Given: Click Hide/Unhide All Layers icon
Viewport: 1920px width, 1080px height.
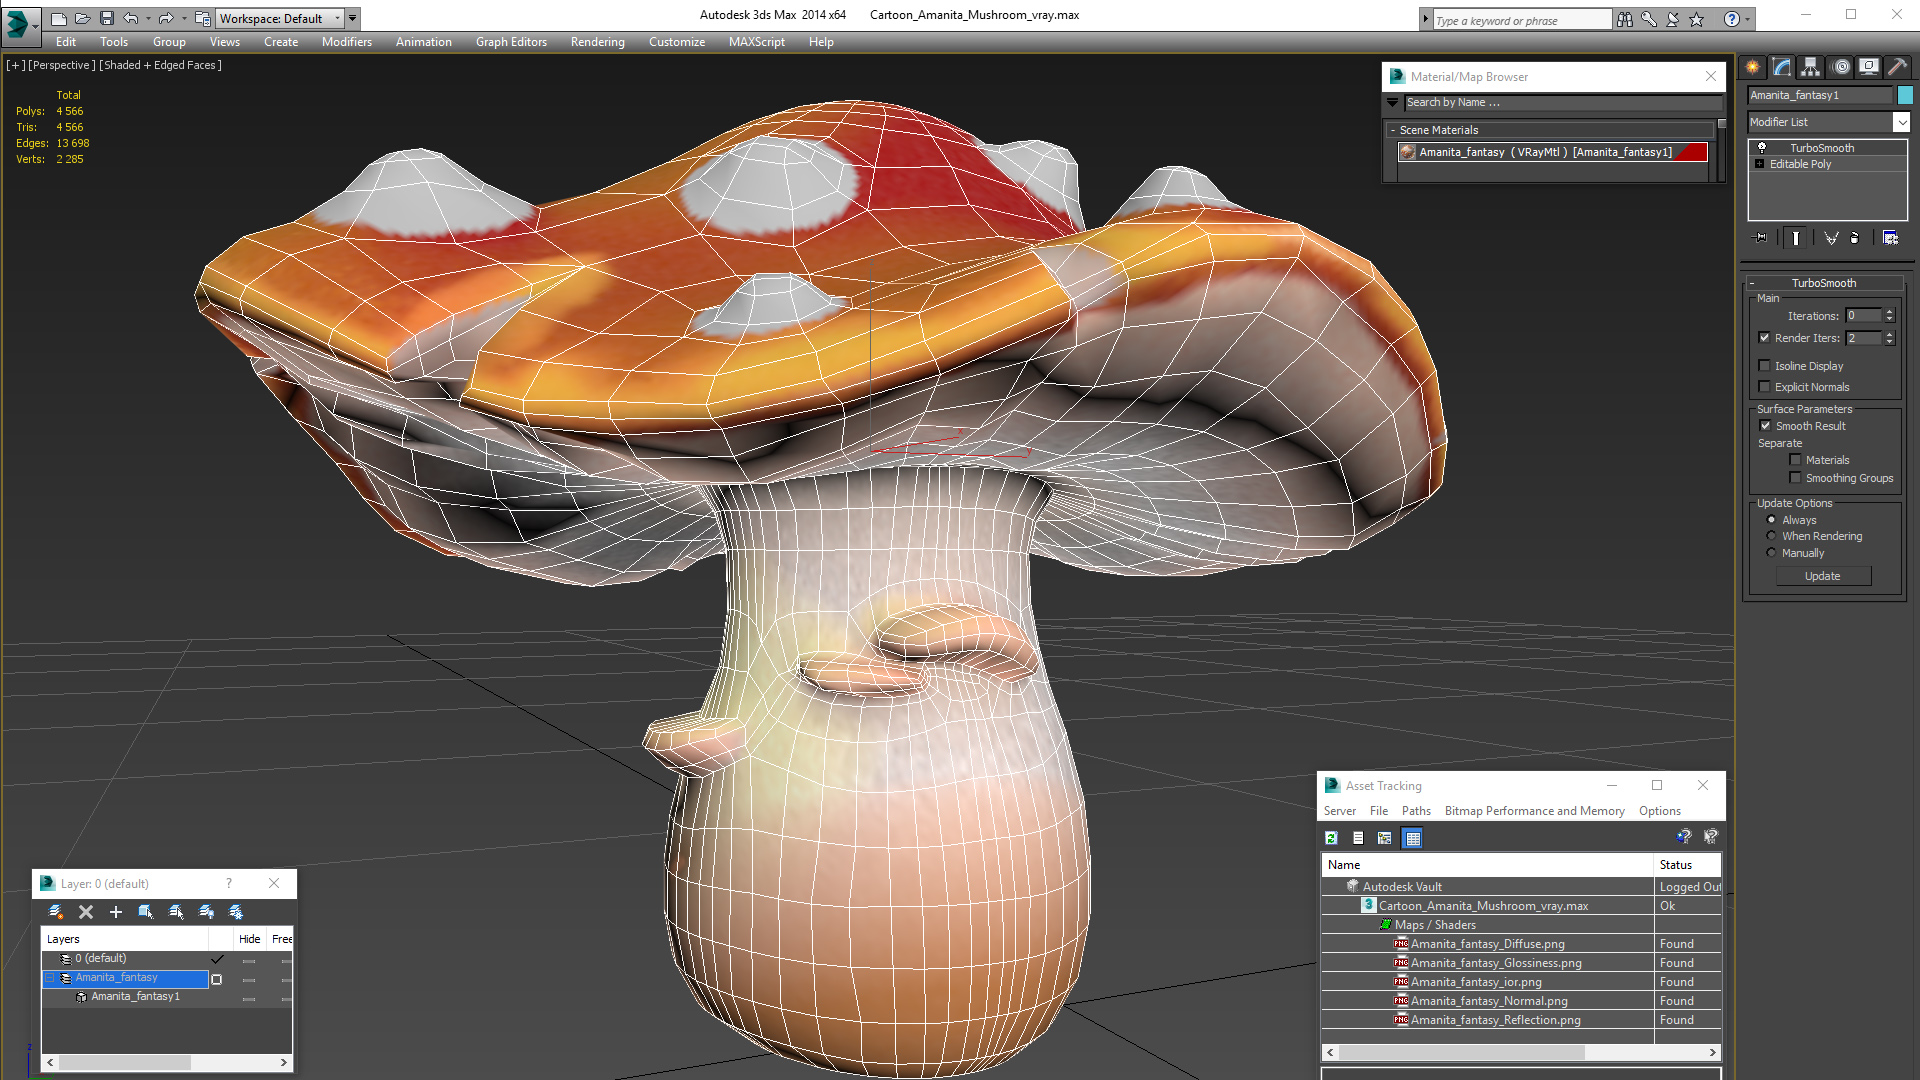Looking at the screenshot, I should 206,912.
